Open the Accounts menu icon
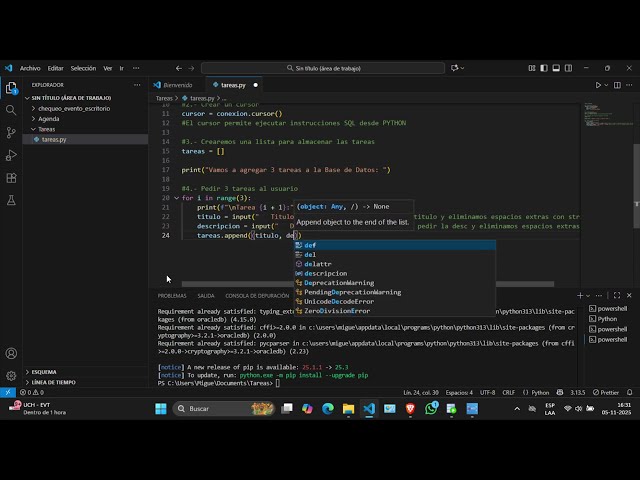The width and height of the screenshot is (640, 480). [x=11, y=353]
